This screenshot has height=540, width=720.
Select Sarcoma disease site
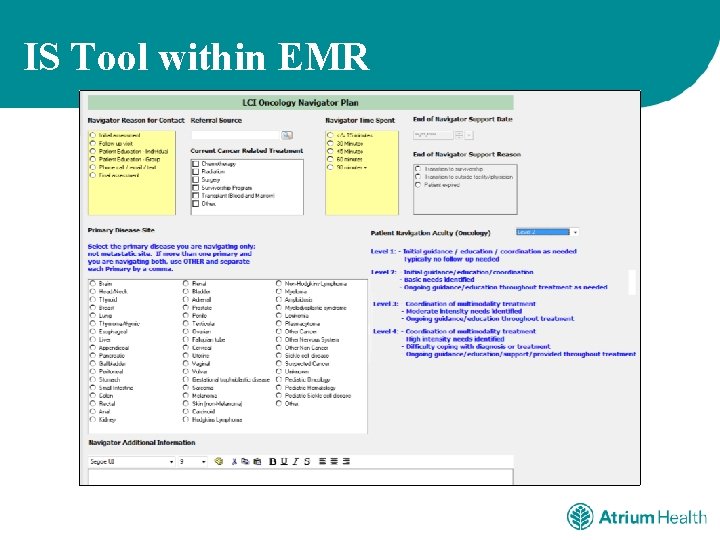[x=186, y=388]
